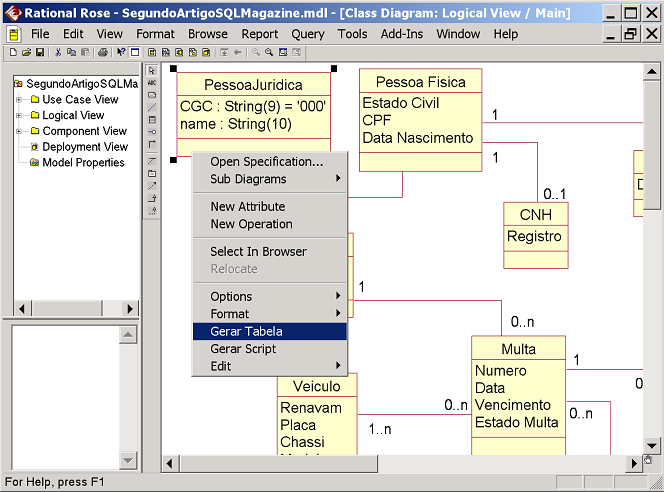Click the Browse Component Diagram icon
664x492 pixels.
pyautogui.click(x=179, y=53)
